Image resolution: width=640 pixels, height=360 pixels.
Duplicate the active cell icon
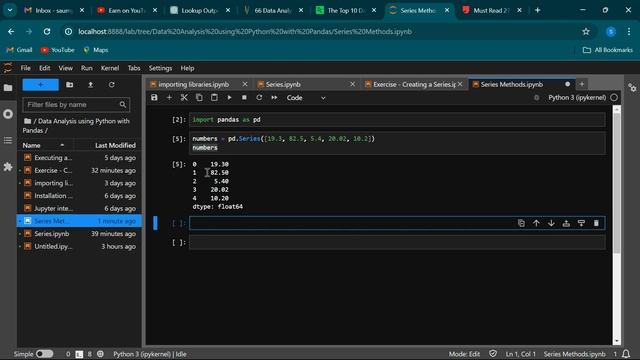[x=521, y=223]
